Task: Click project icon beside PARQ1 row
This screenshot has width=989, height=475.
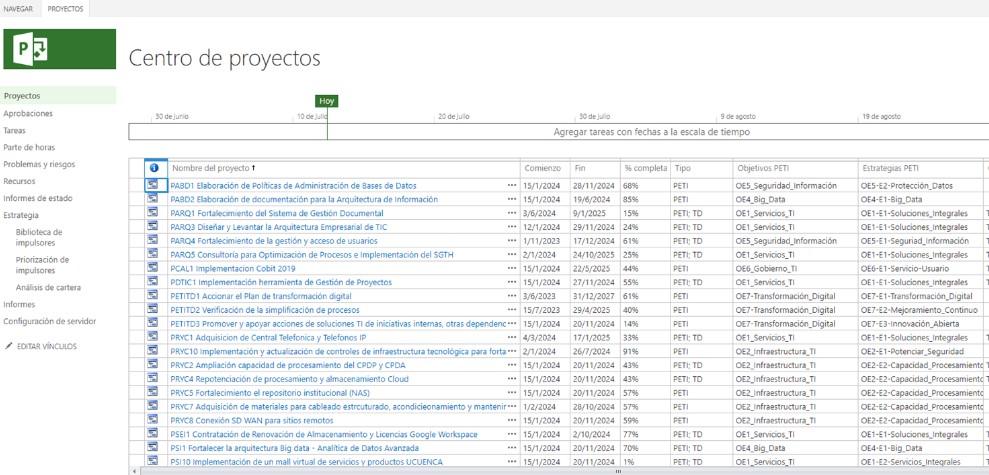Action: tap(154, 213)
